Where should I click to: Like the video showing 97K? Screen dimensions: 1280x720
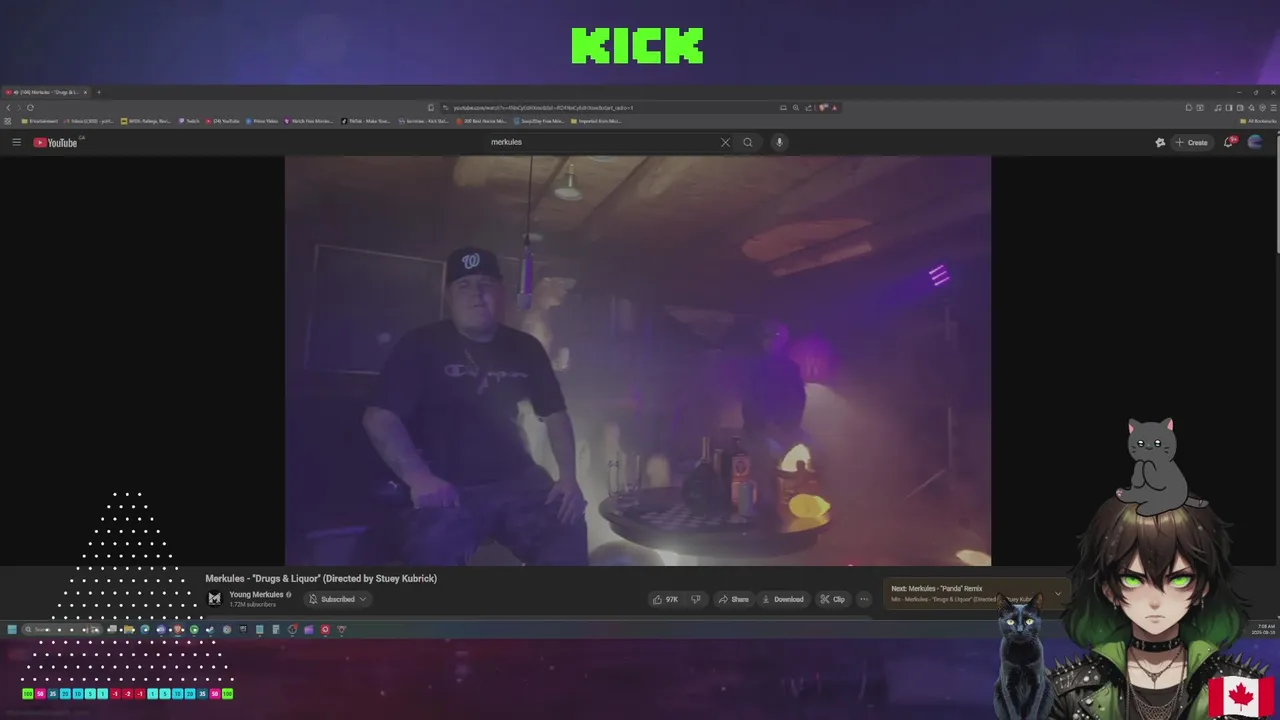665,599
